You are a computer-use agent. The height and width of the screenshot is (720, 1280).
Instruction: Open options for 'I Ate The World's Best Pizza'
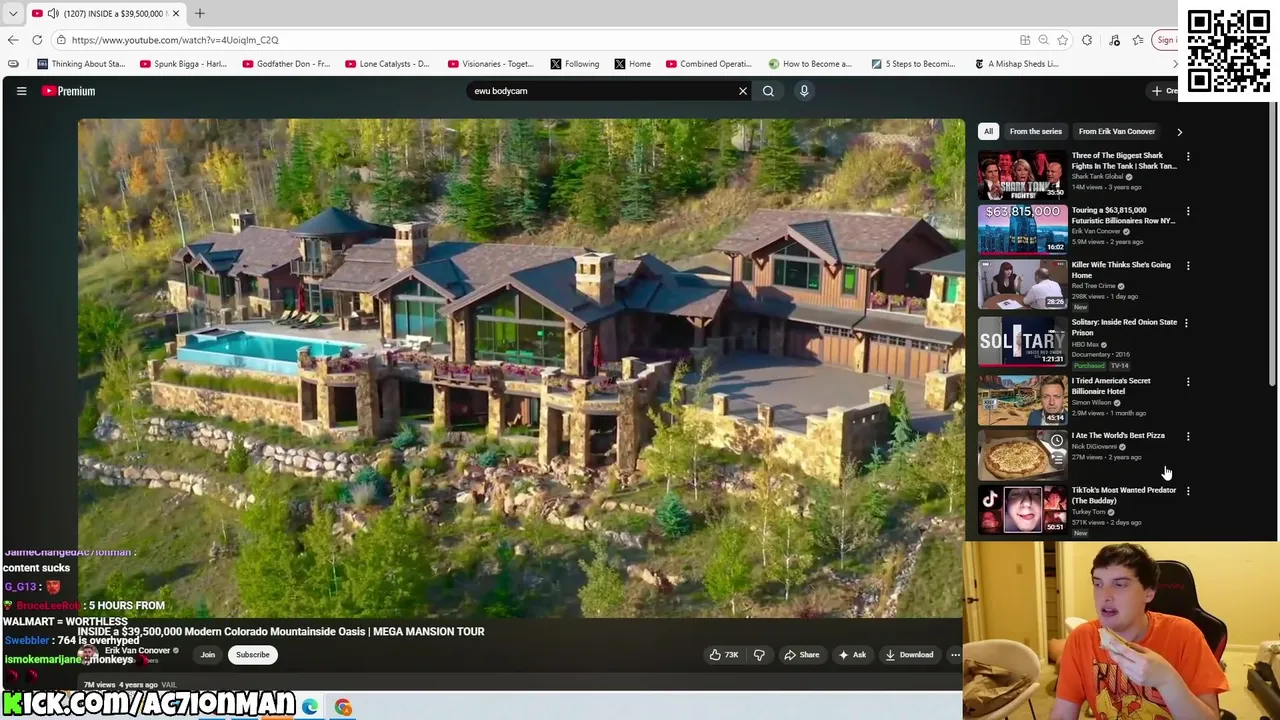click(x=1188, y=437)
